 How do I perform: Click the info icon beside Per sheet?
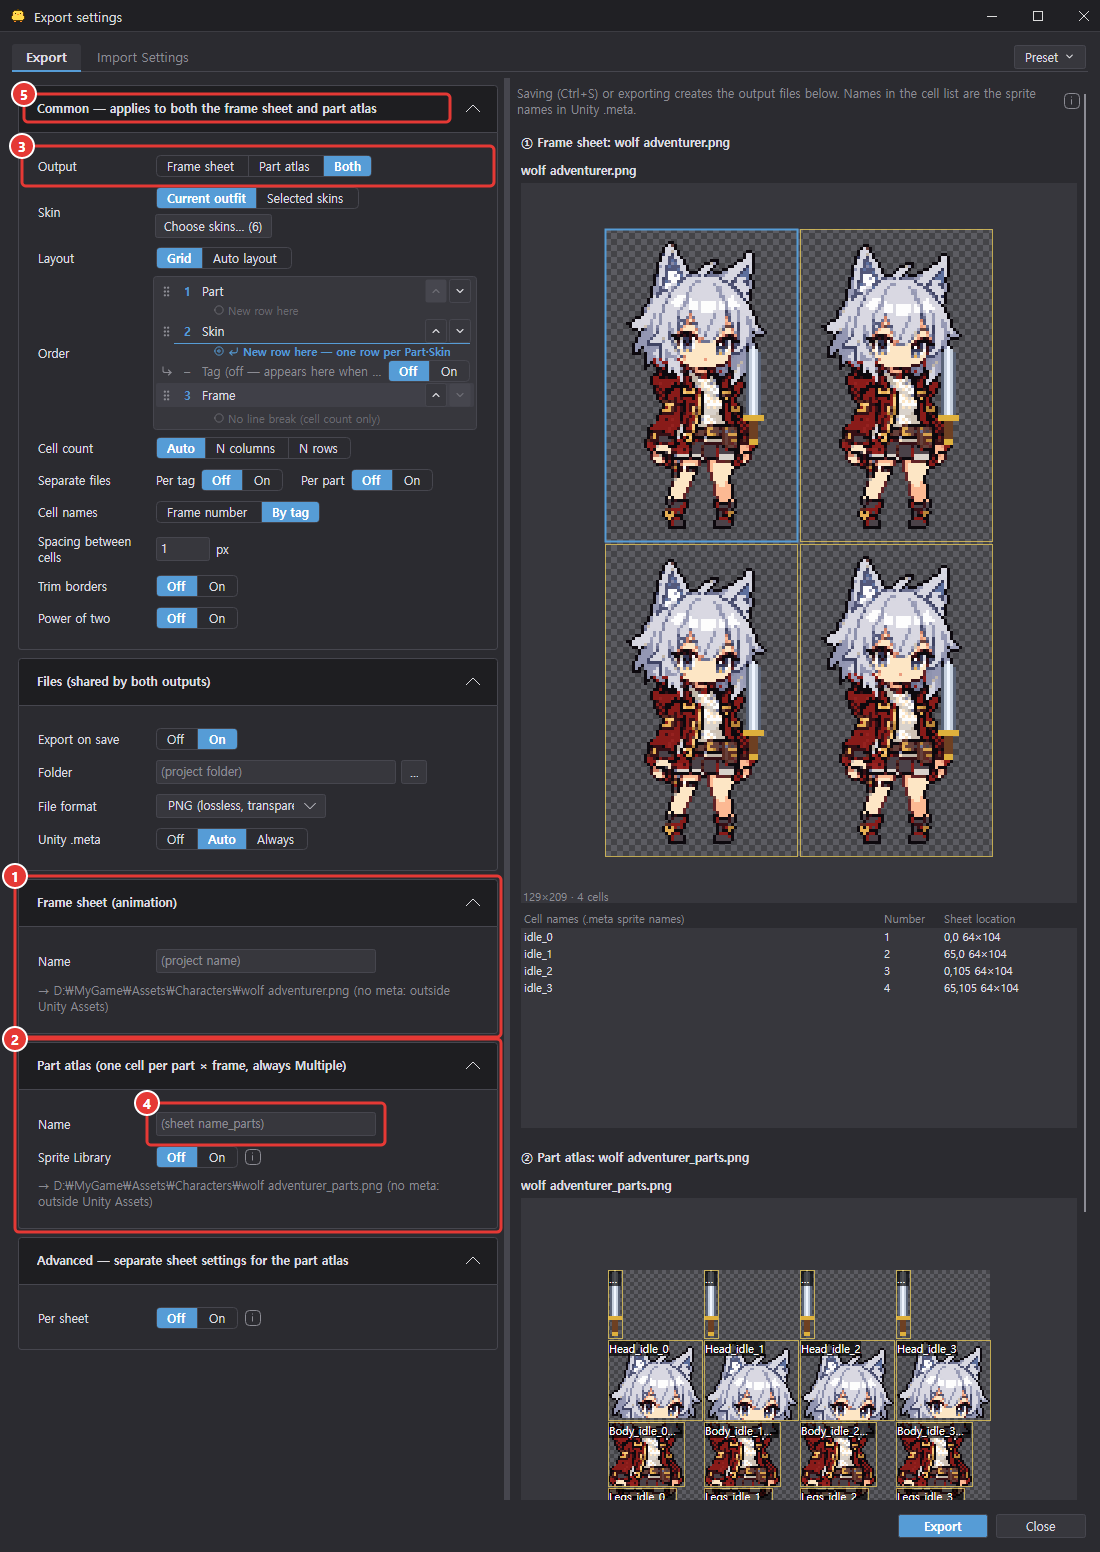point(253,1318)
